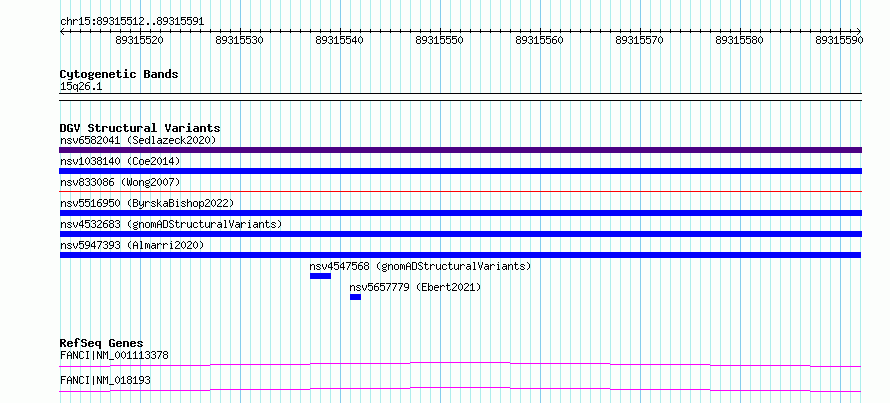Click the nsv4547568 (gnomADStructuralVariants) label
The height and width of the screenshot is (403, 890).
coord(420,266)
